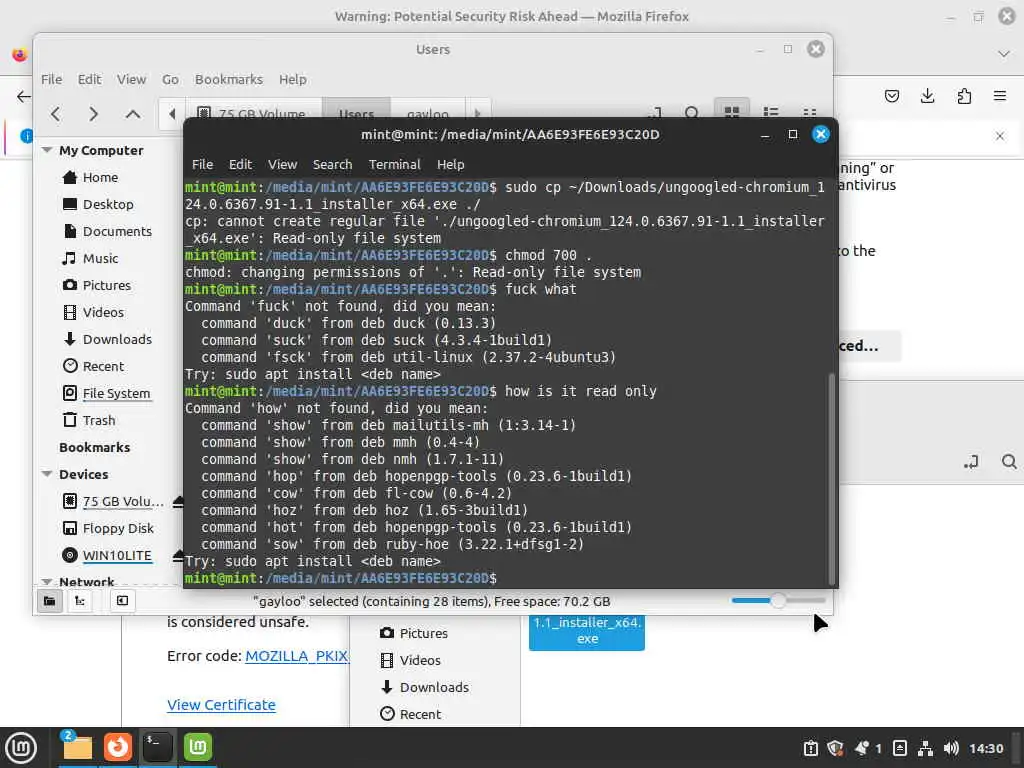Collapse the My Computer section
This screenshot has height=768, width=1024.
click(47, 150)
